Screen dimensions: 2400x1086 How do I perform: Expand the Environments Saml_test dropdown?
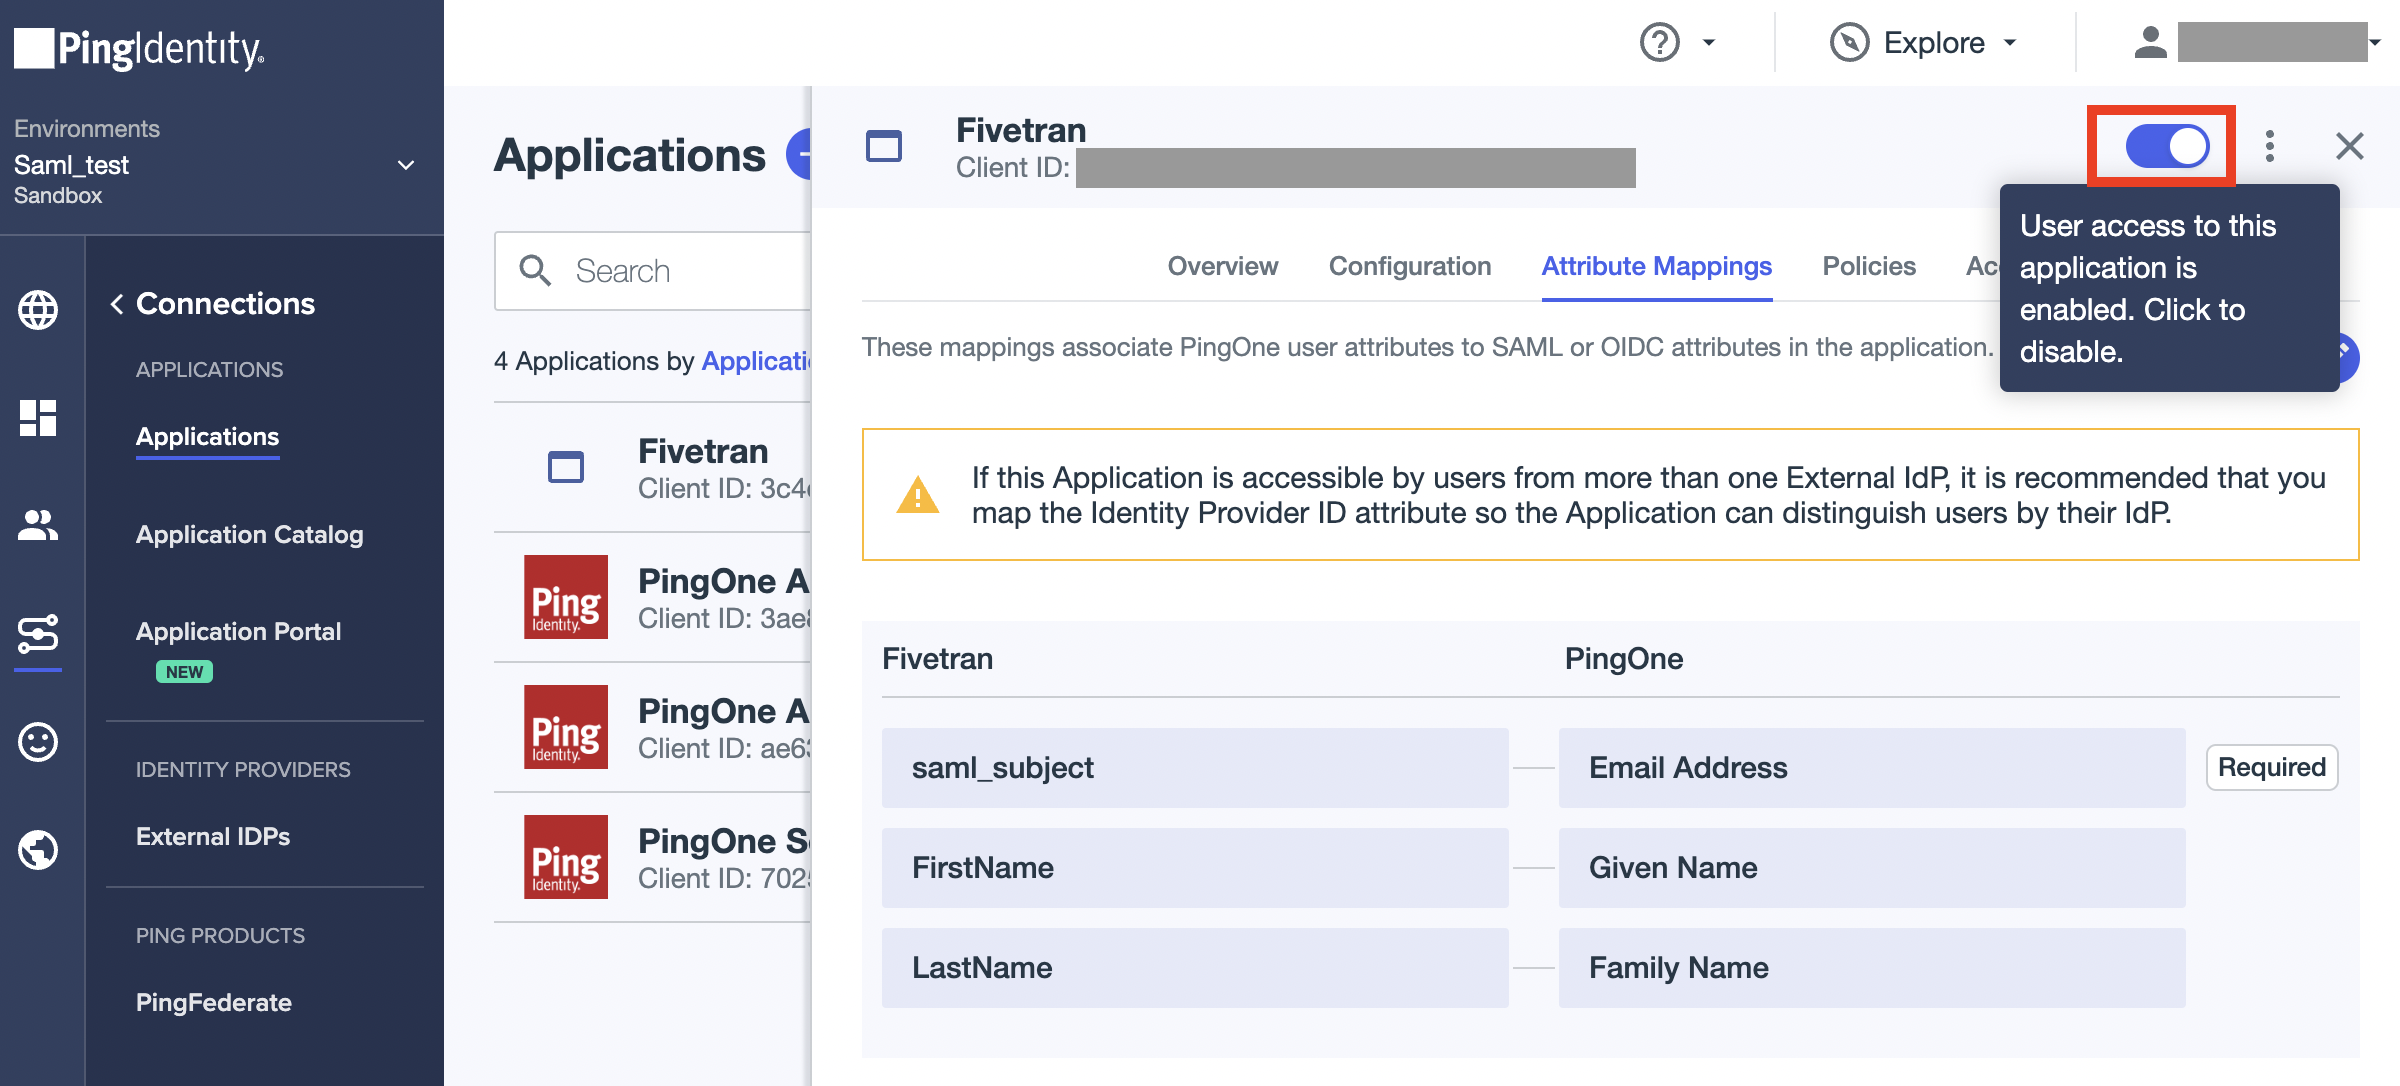pyautogui.click(x=406, y=162)
